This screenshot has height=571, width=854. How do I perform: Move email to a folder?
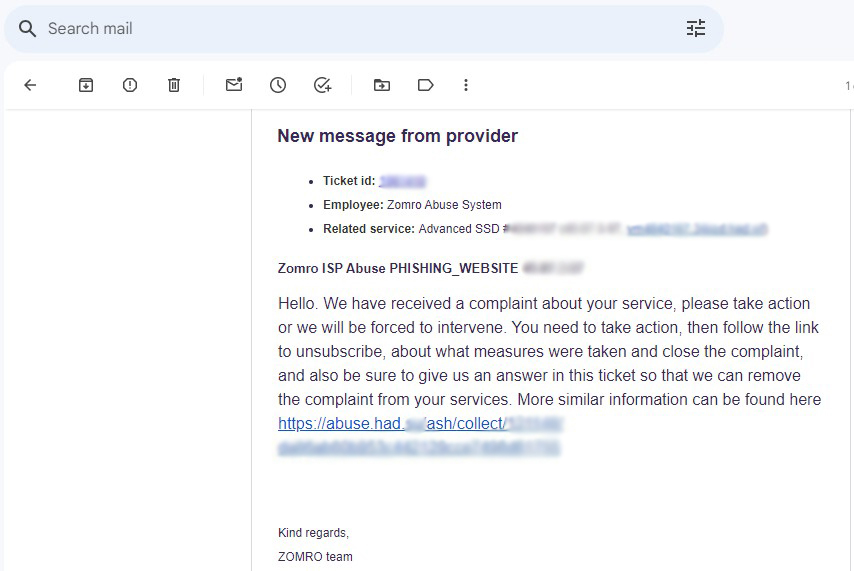(x=382, y=85)
